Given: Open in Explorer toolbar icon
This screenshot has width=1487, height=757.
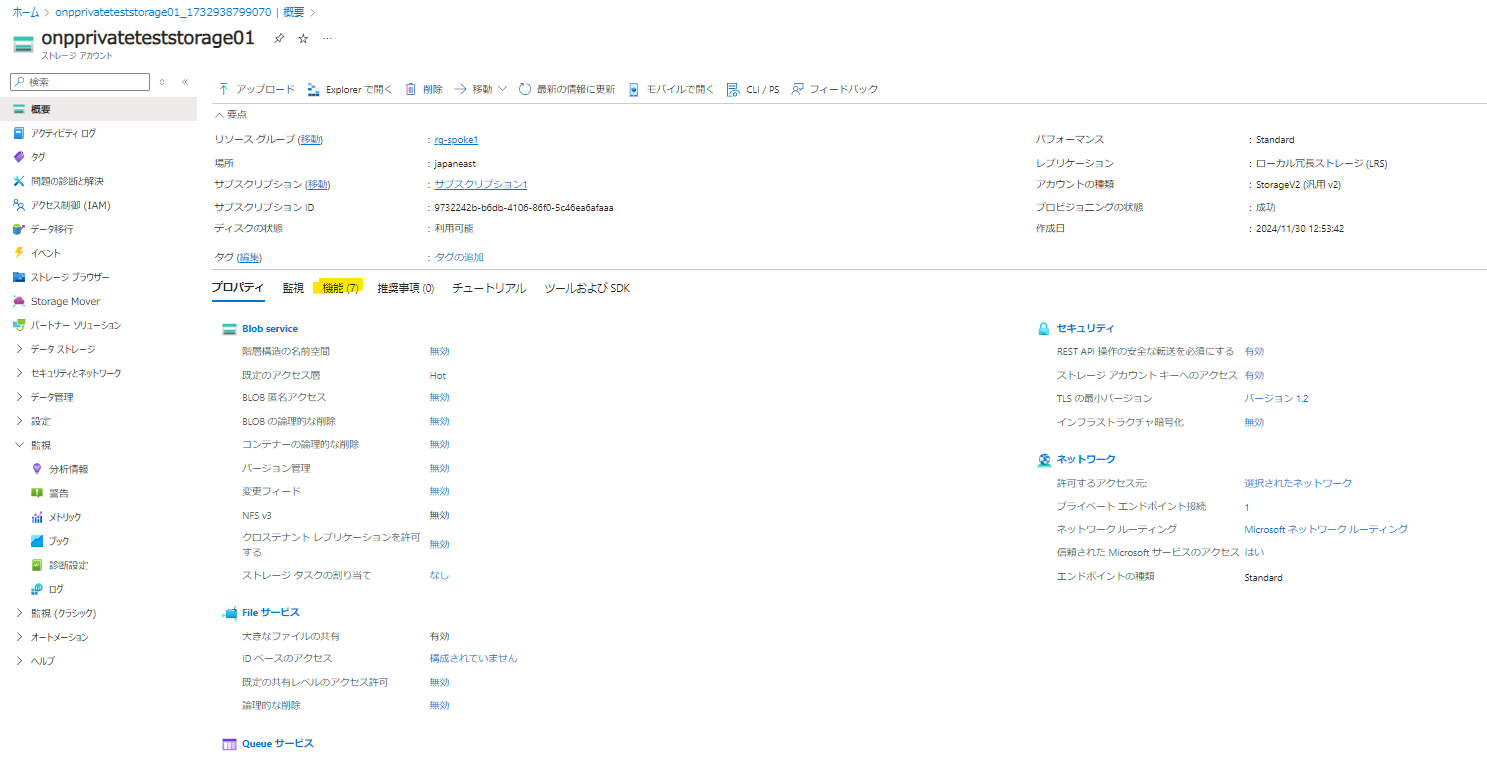Looking at the screenshot, I should (x=313, y=89).
